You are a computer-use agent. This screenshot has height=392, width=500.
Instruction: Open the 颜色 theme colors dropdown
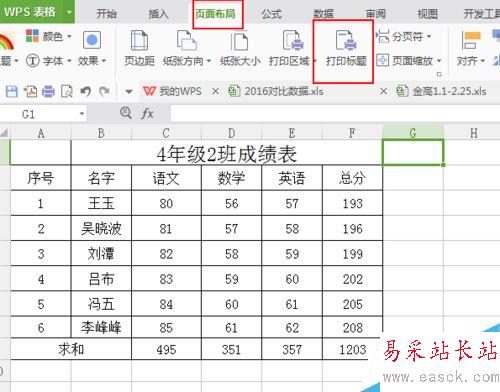click(x=49, y=36)
